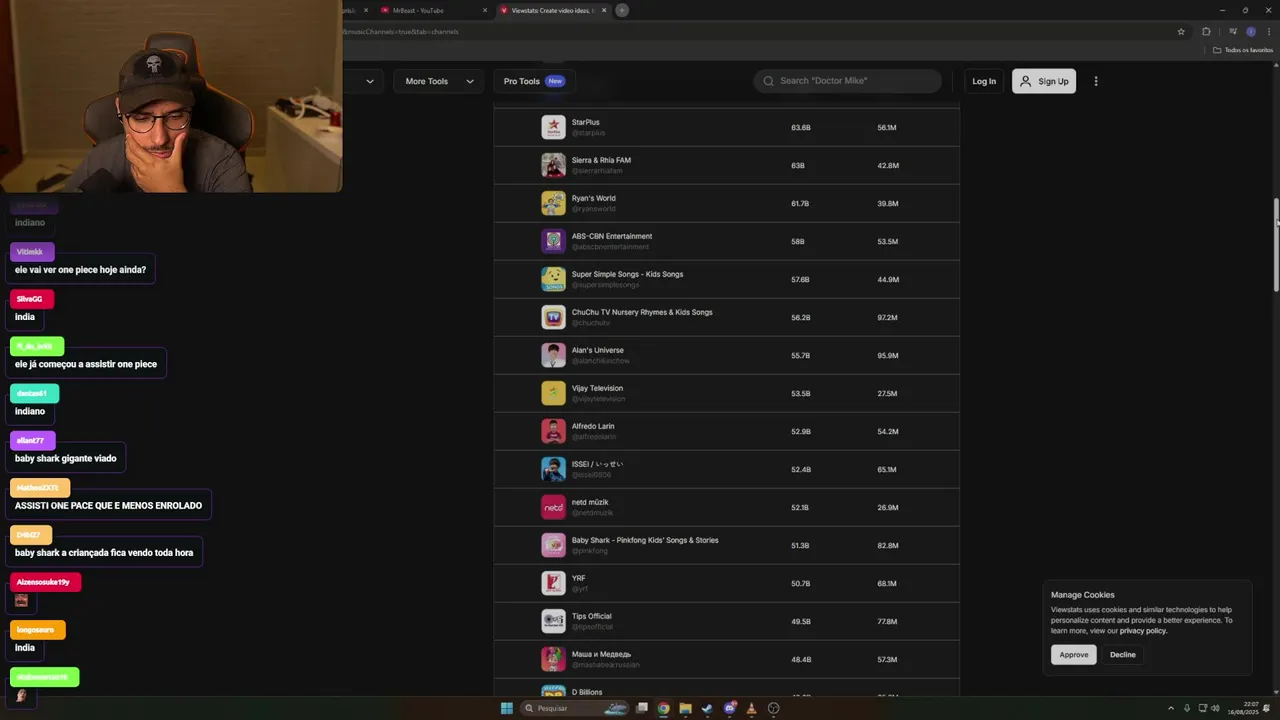Expand the Pro Tools menu
The width and height of the screenshot is (1280, 720).
[534, 81]
